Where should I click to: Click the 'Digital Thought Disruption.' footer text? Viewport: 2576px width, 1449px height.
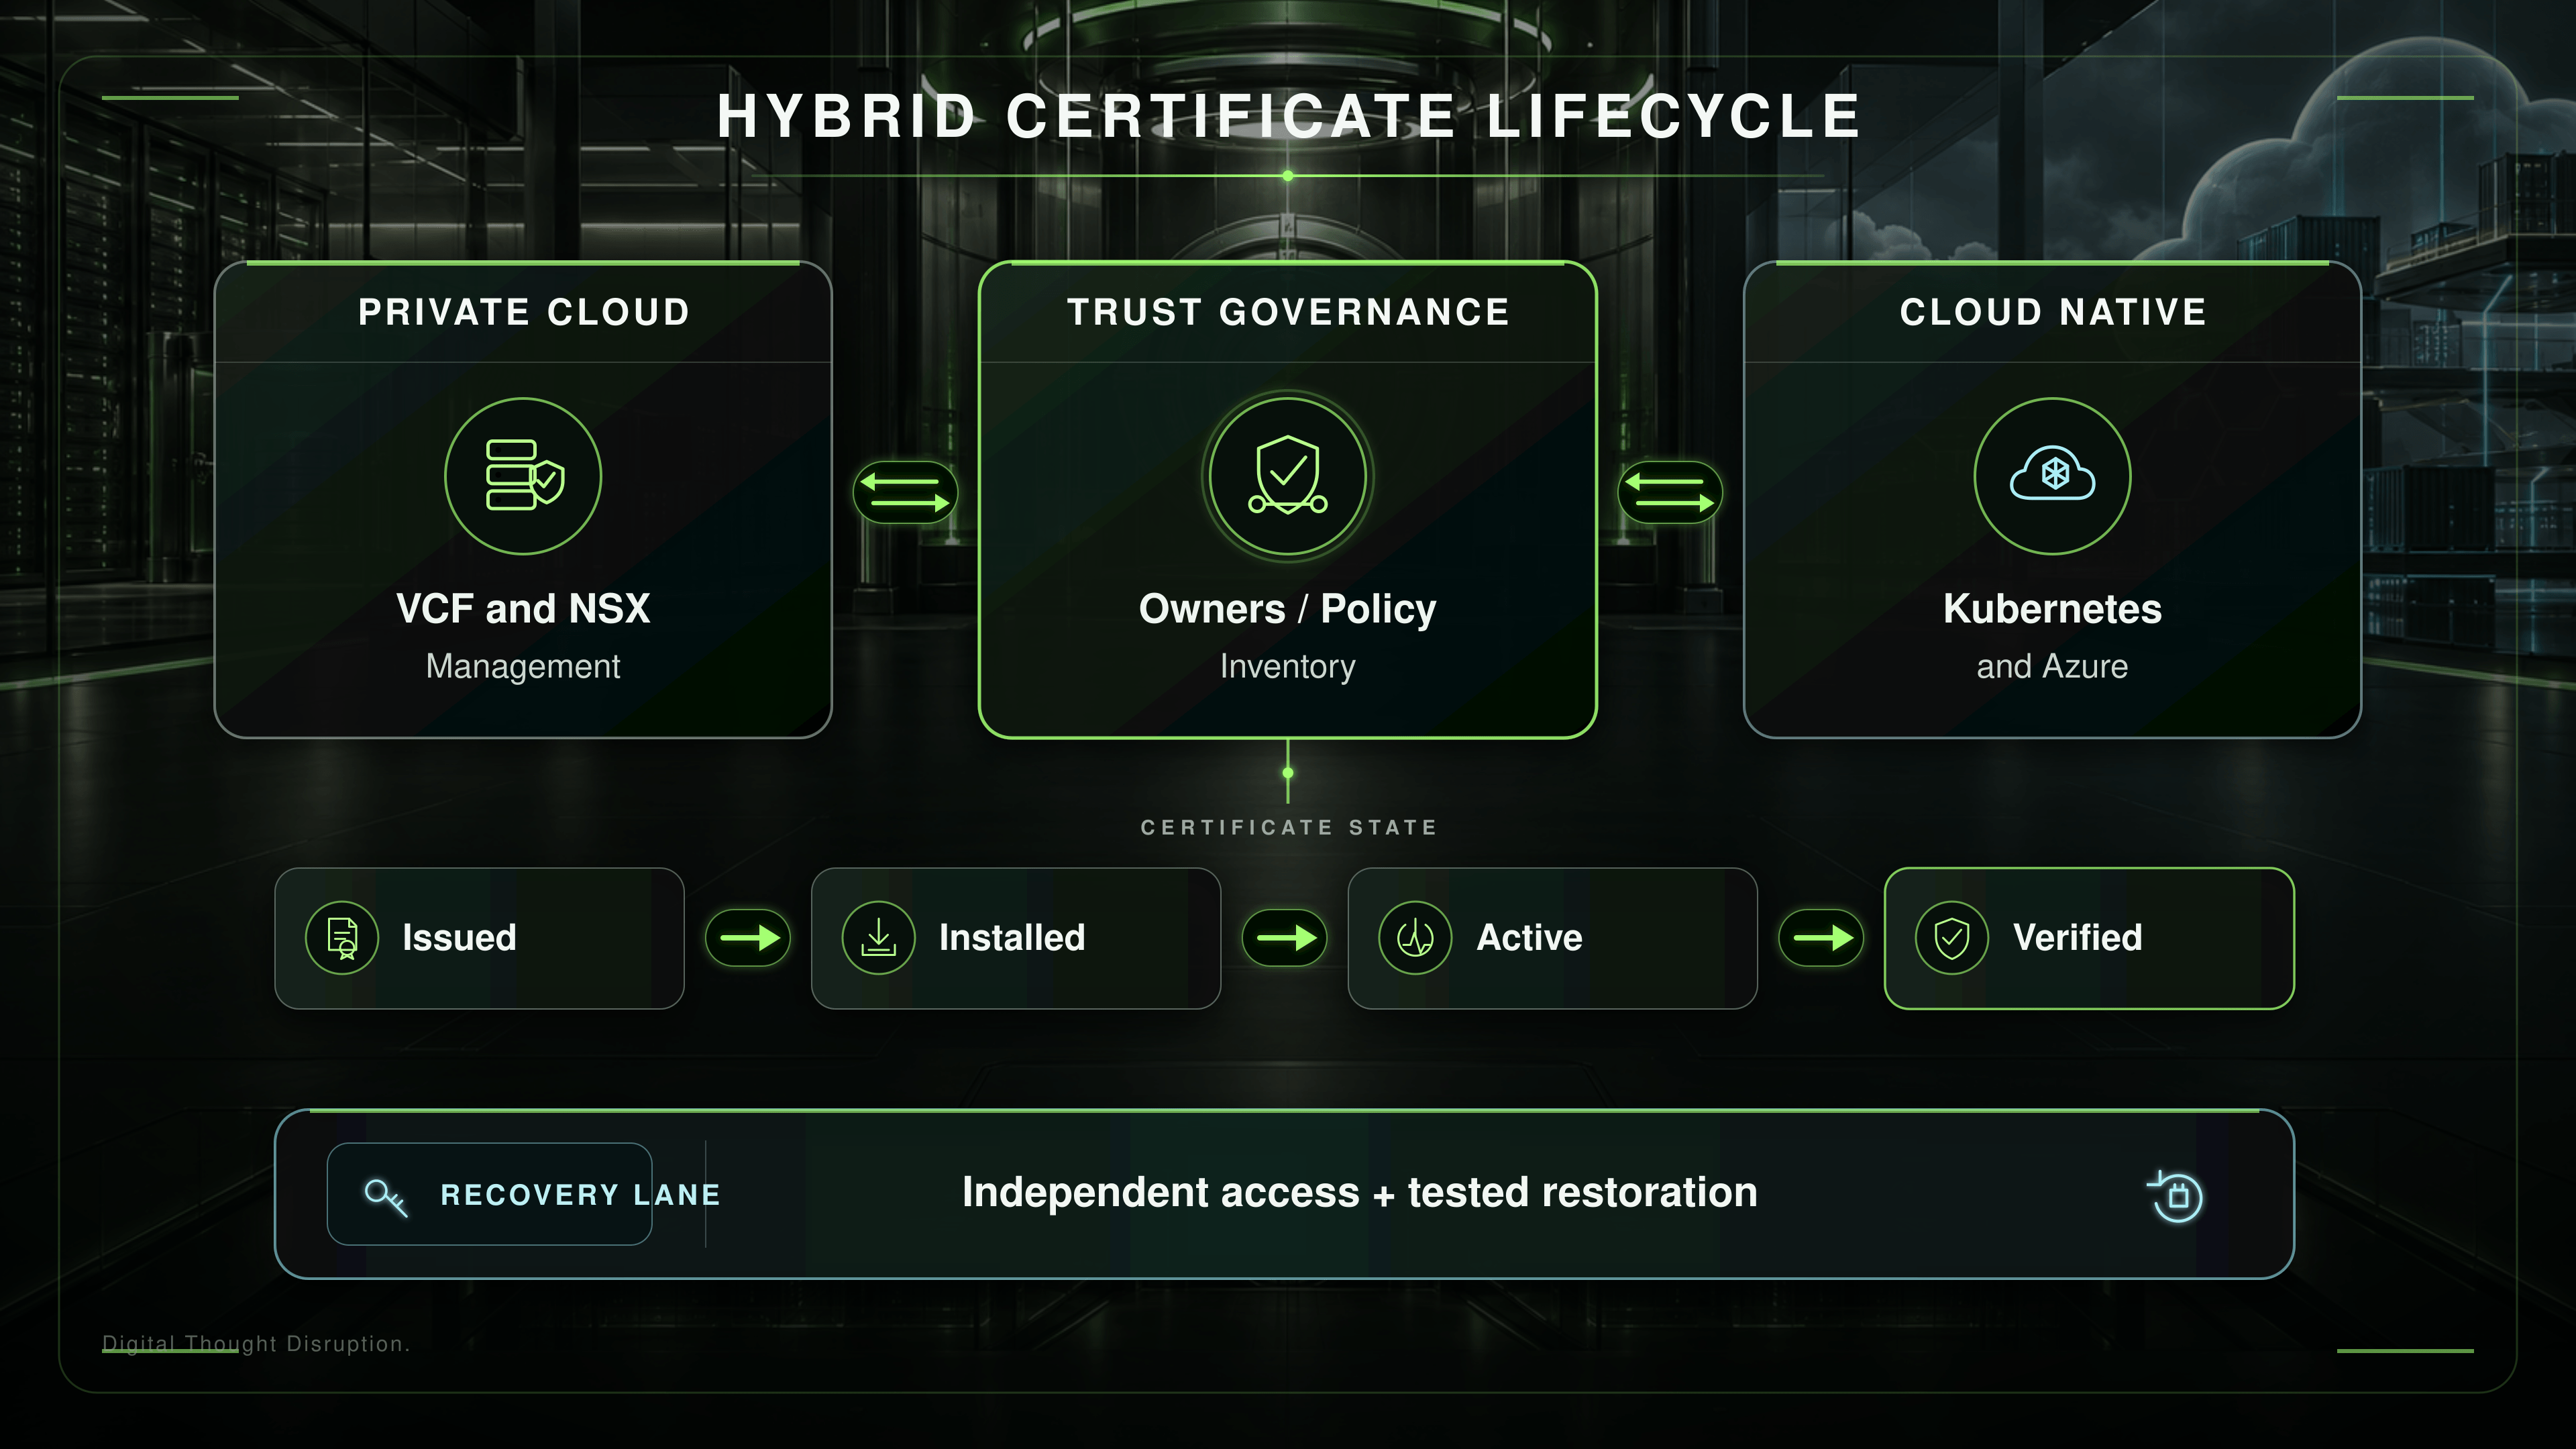(x=256, y=1344)
